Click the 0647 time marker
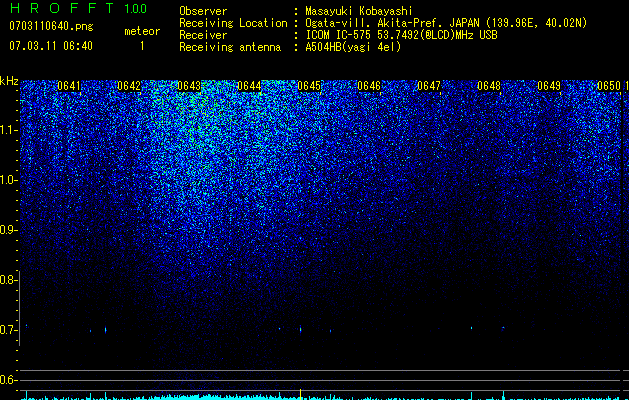The image size is (629, 400). (x=429, y=86)
